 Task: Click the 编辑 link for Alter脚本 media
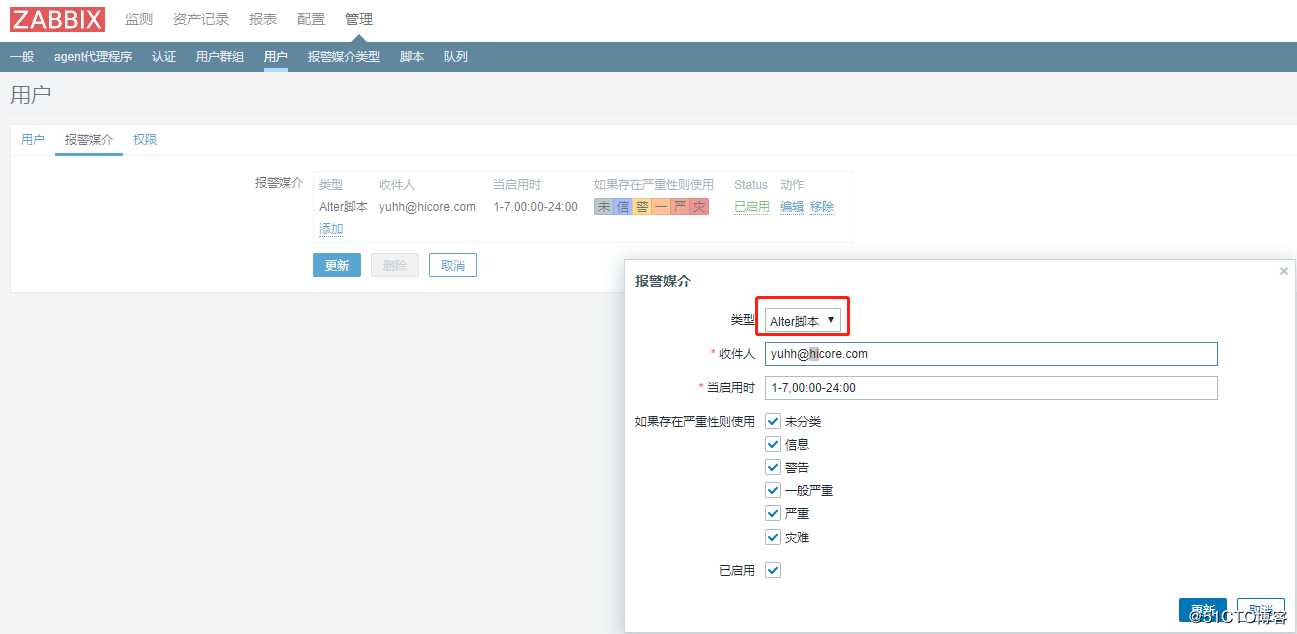pyautogui.click(x=792, y=207)
